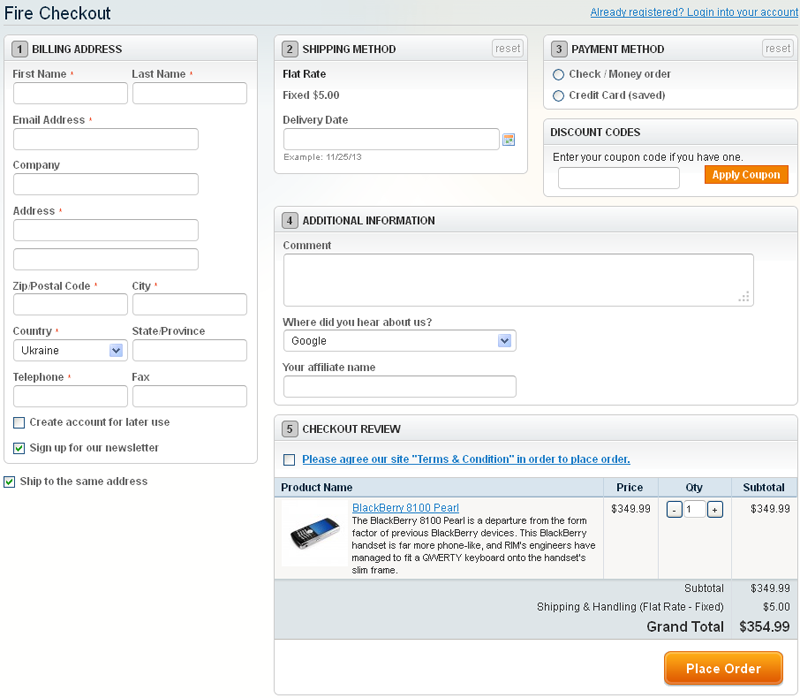The height and width of the screenshot is (698, 800).
Task: Check the Terms & Condition agreement box
Action: (289, 460)
